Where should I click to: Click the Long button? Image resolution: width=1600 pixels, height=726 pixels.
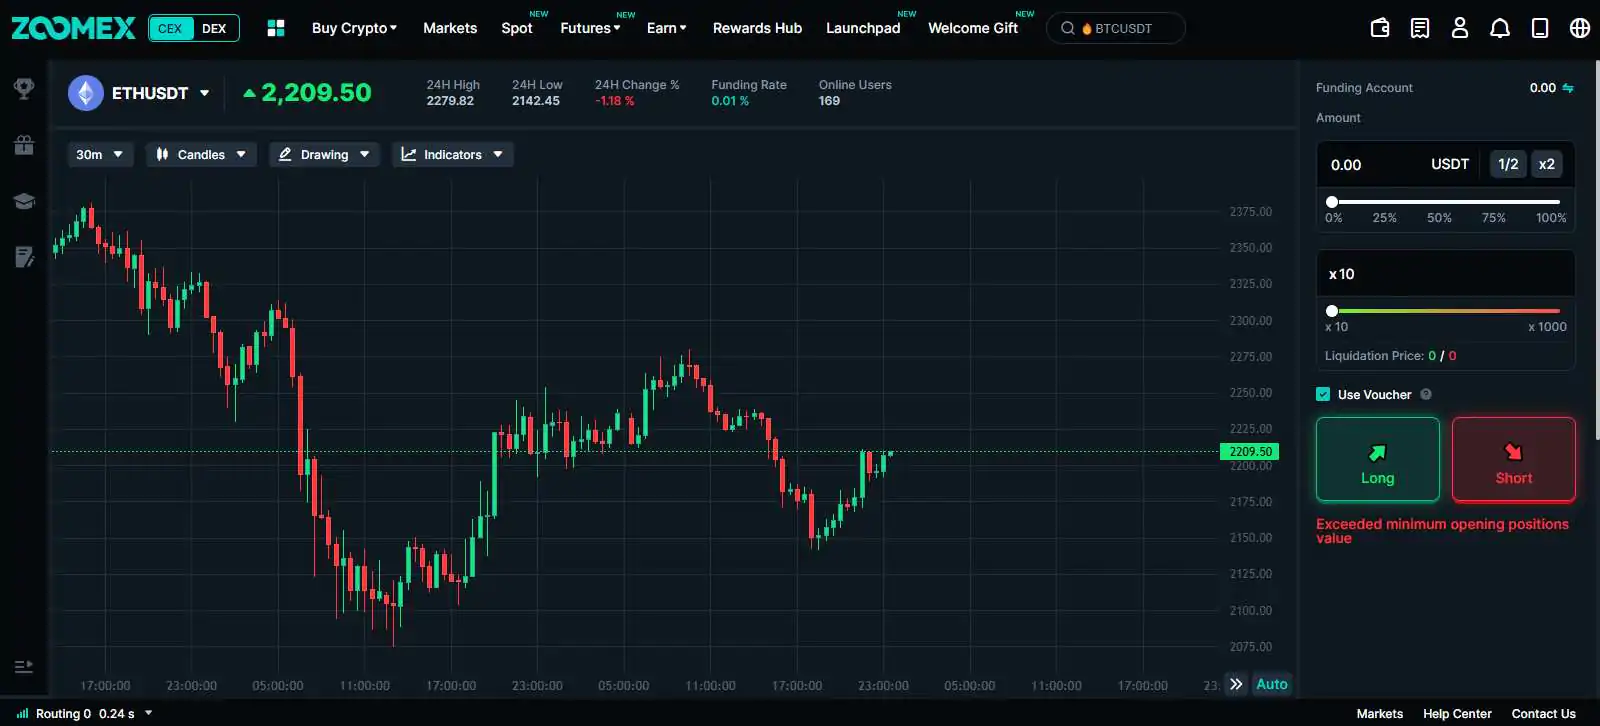(1378, 459)
